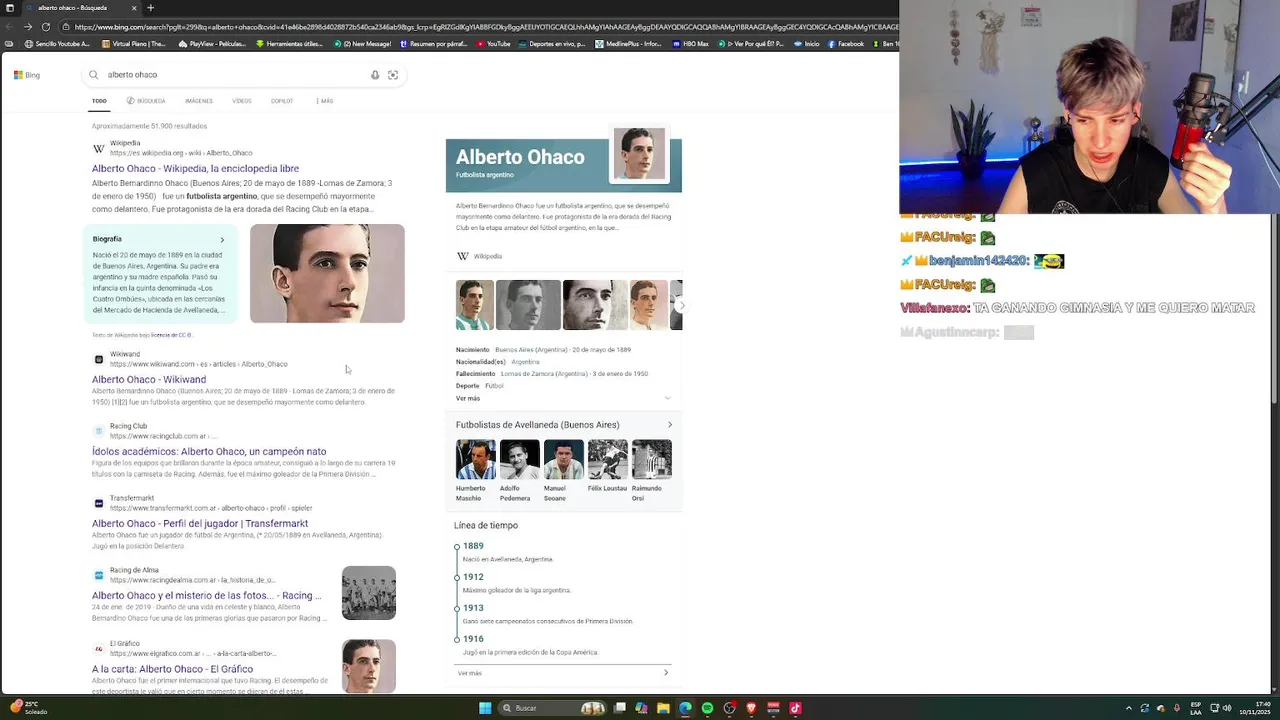The height and width of the screenshot is (720, 1280).
Task: Click the large Alberto Ohaco portrait image
Action: pyautogui.click(x=327, y=273)
